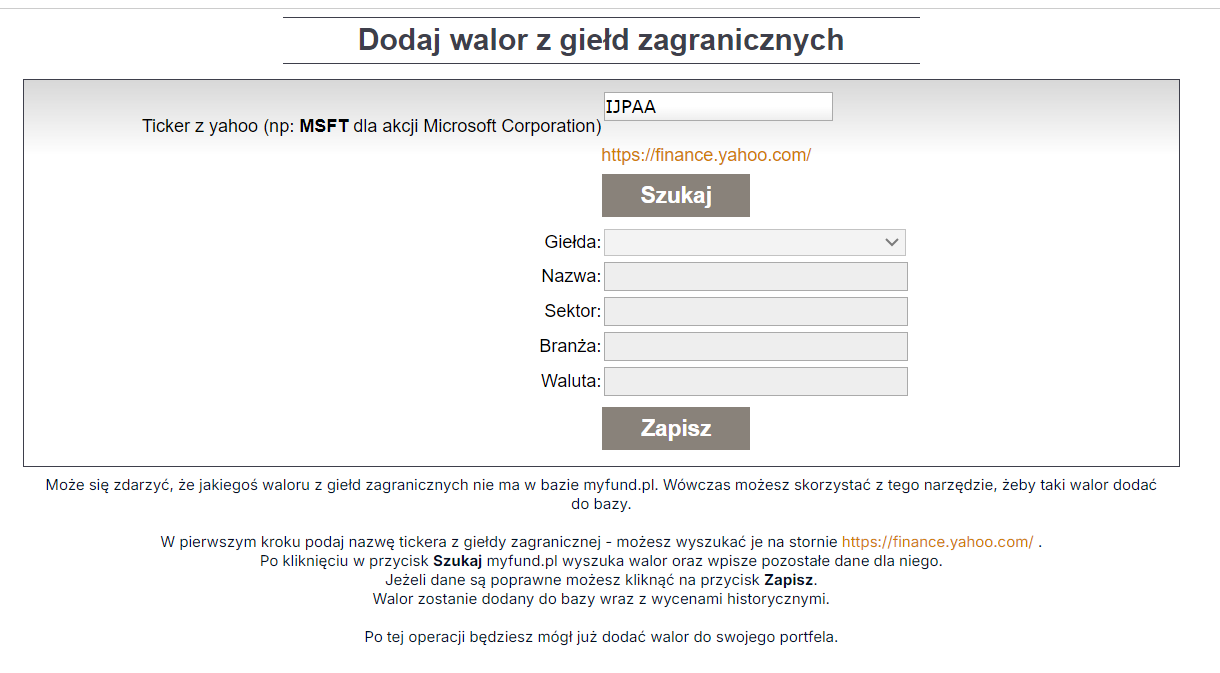This screenshot has width=1220, height=673.
Task: Click the bold Zapisz word in the instructions
Action: [790, 580]
